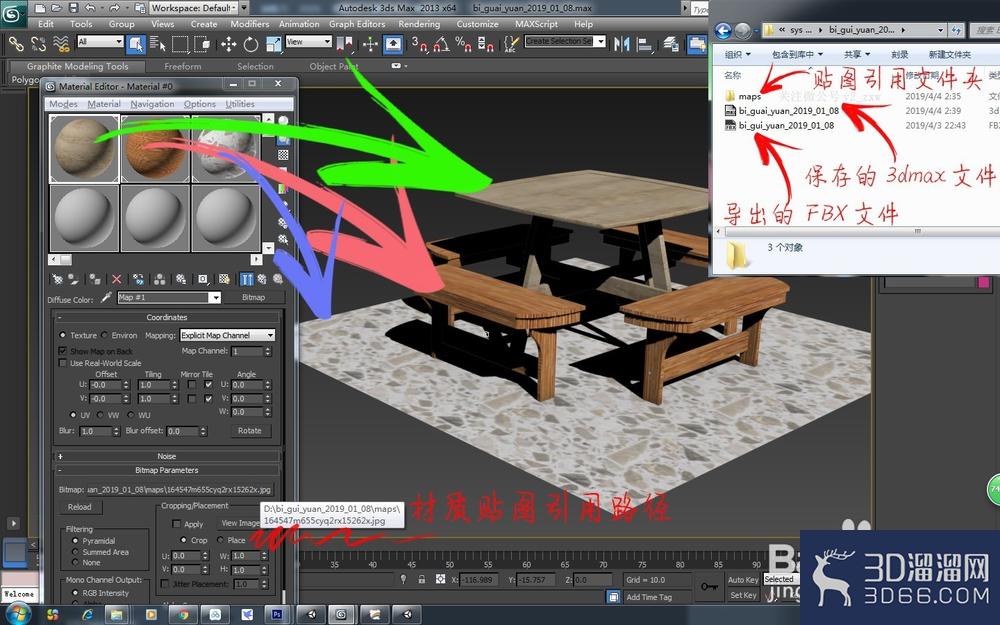Viewport: 1000px width, 625px height.
Task: Open the Mirror tool
Action: tap(621, 43)
